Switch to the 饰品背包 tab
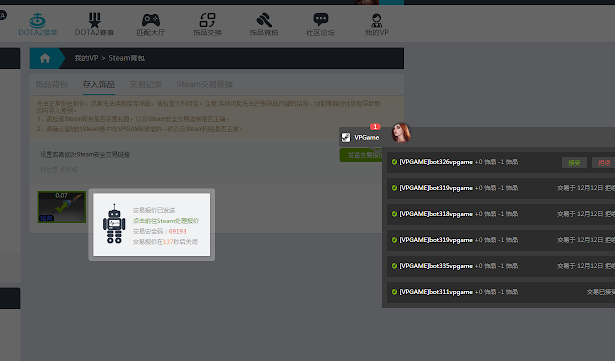This screenshot has width=615, height=361. tap(51, 84)
